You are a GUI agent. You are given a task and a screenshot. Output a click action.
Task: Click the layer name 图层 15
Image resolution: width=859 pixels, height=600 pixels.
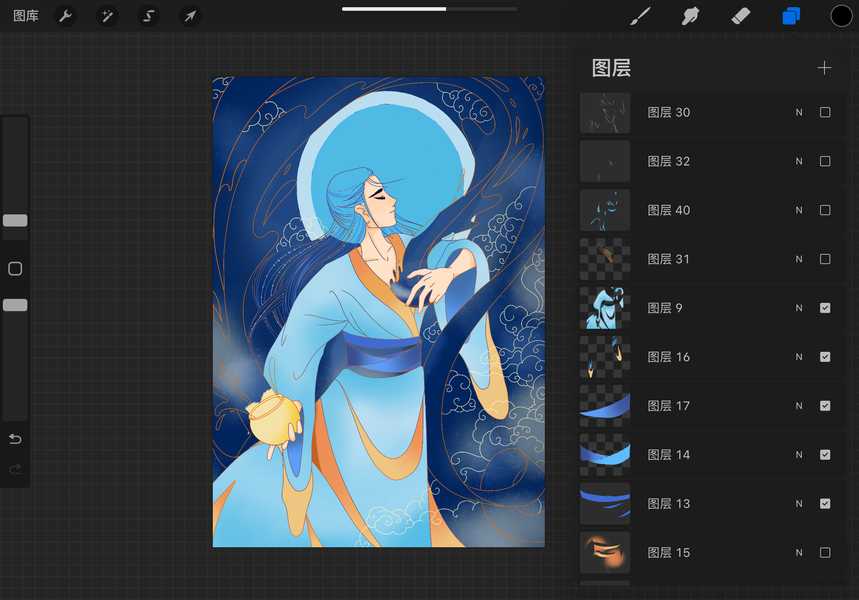[668, 552]
